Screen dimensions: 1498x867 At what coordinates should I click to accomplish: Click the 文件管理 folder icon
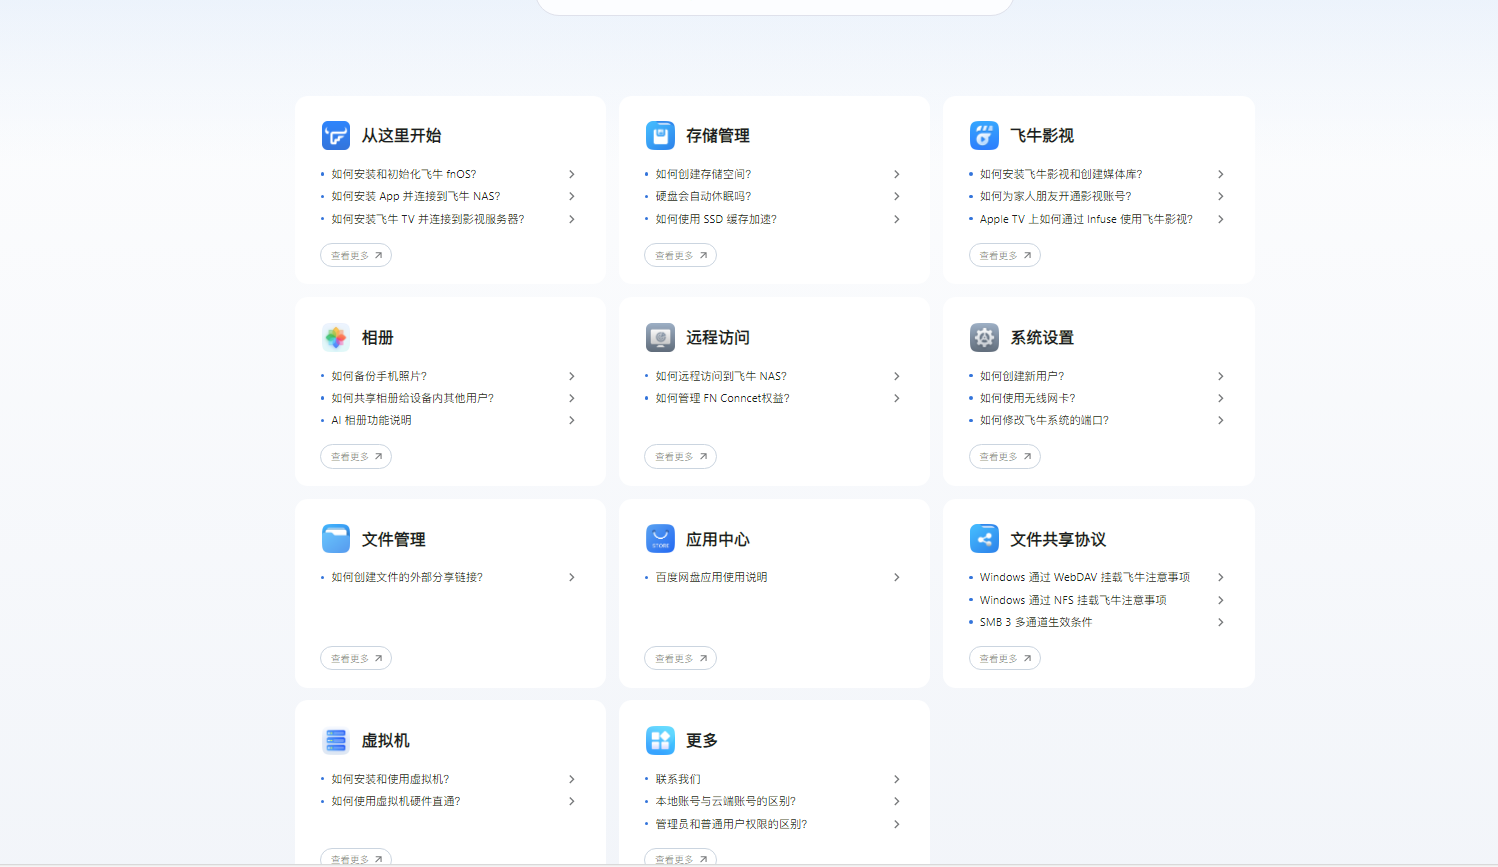335,539
